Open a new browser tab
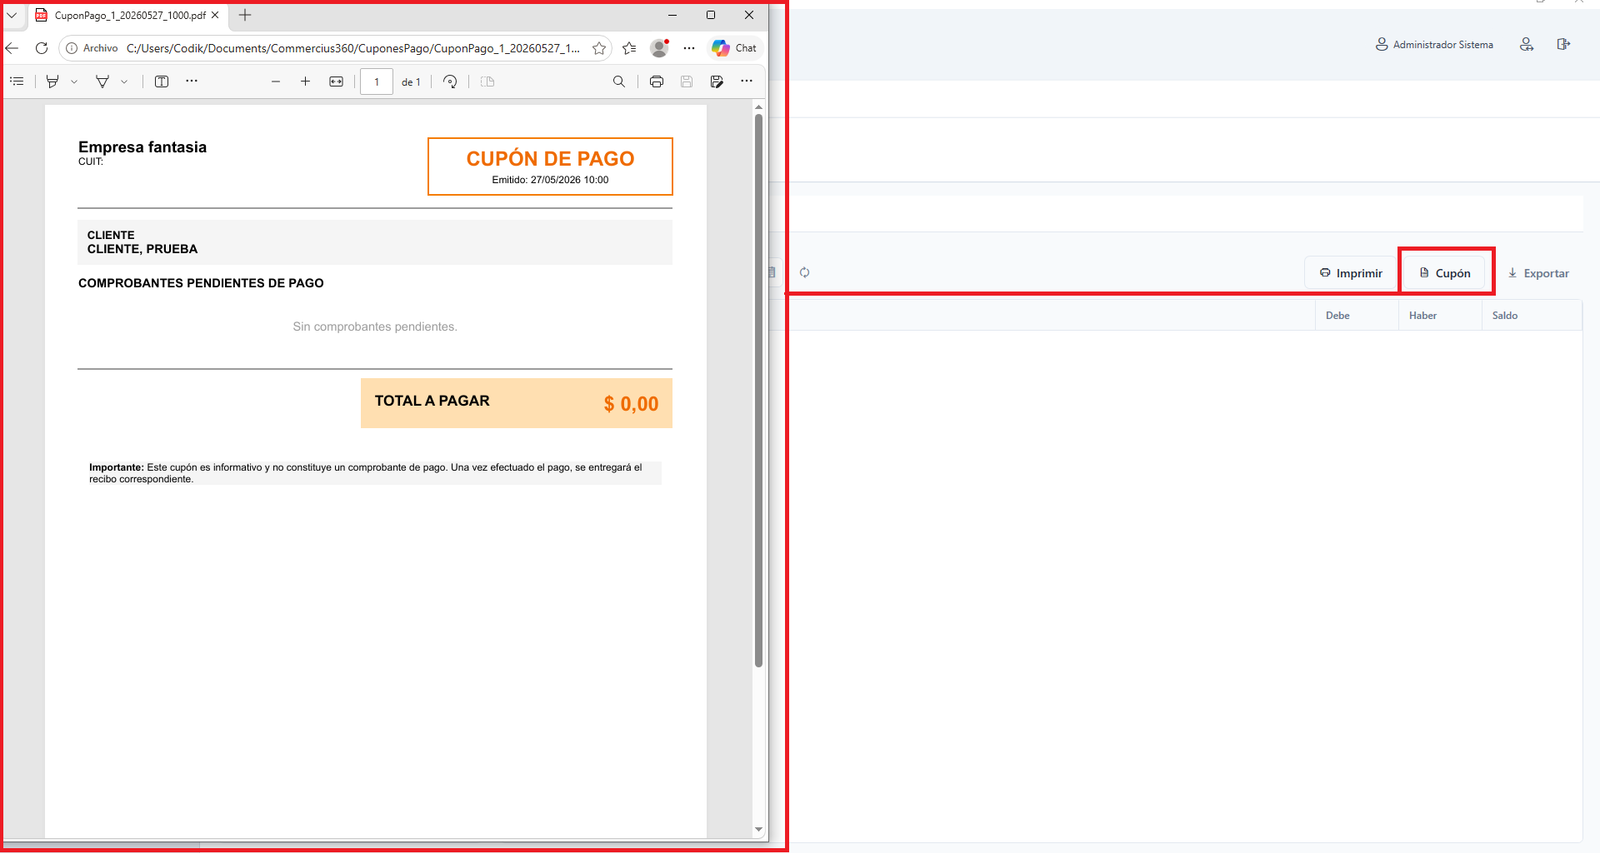This screenshot has width=1600, height=853. click(x=245, y=15)
